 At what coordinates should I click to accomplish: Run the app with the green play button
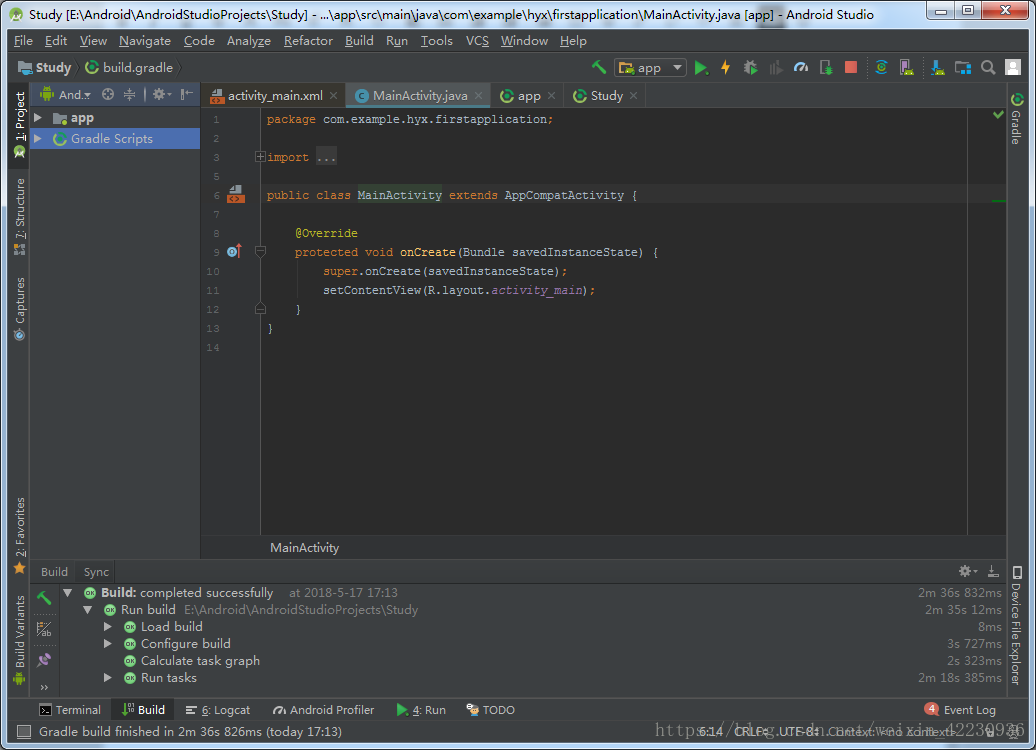click(701, 67)
